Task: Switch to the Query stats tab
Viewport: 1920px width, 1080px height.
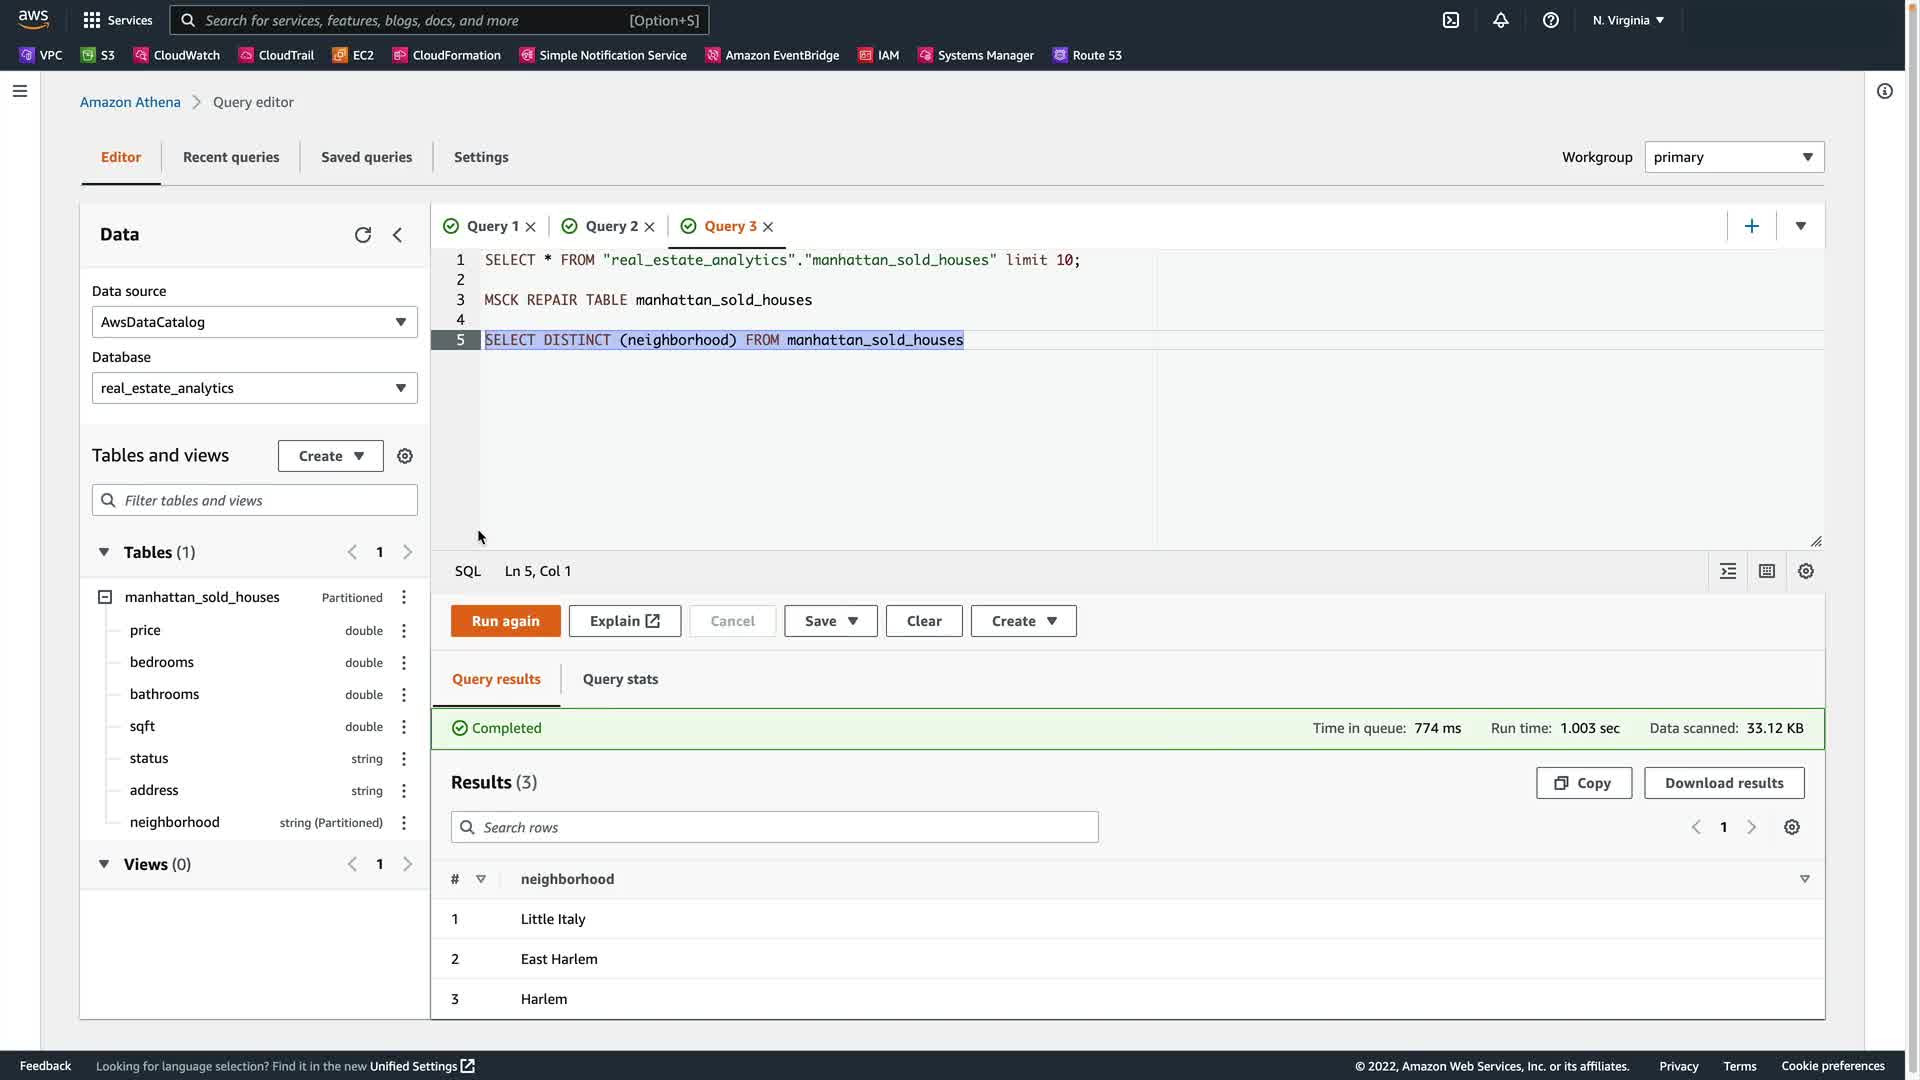Action: 620,679
